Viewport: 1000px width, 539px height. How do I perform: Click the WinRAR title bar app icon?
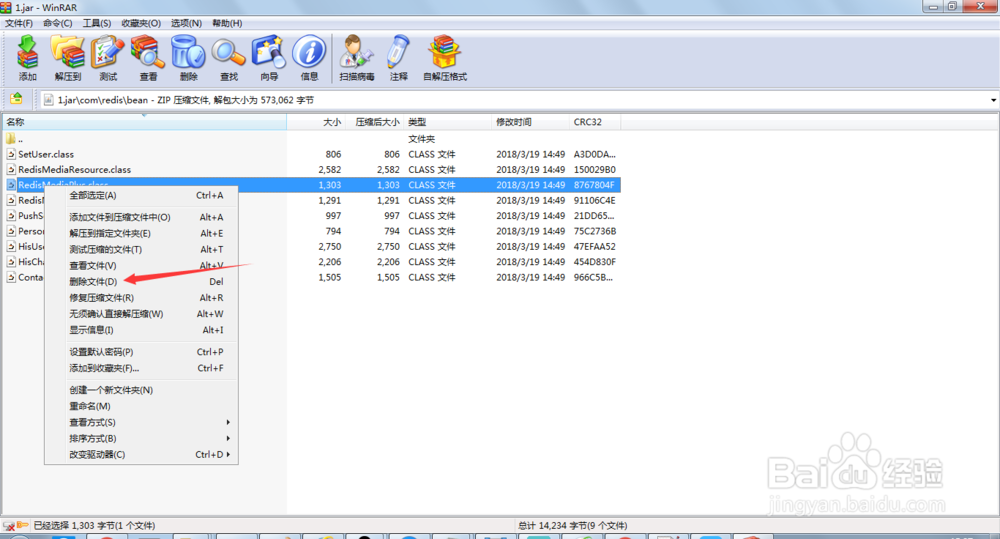click(6, 7)
